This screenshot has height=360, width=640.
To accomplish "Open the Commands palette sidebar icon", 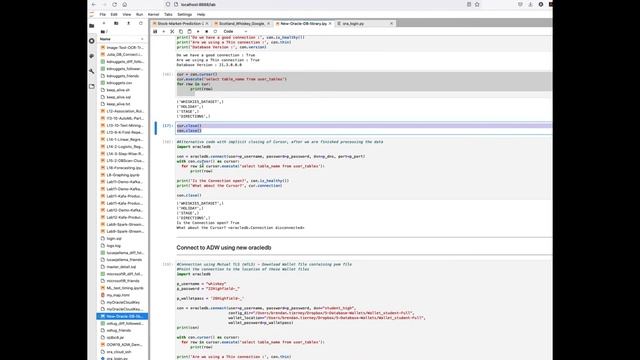I will pyautogui.click(x=92, y=56).
